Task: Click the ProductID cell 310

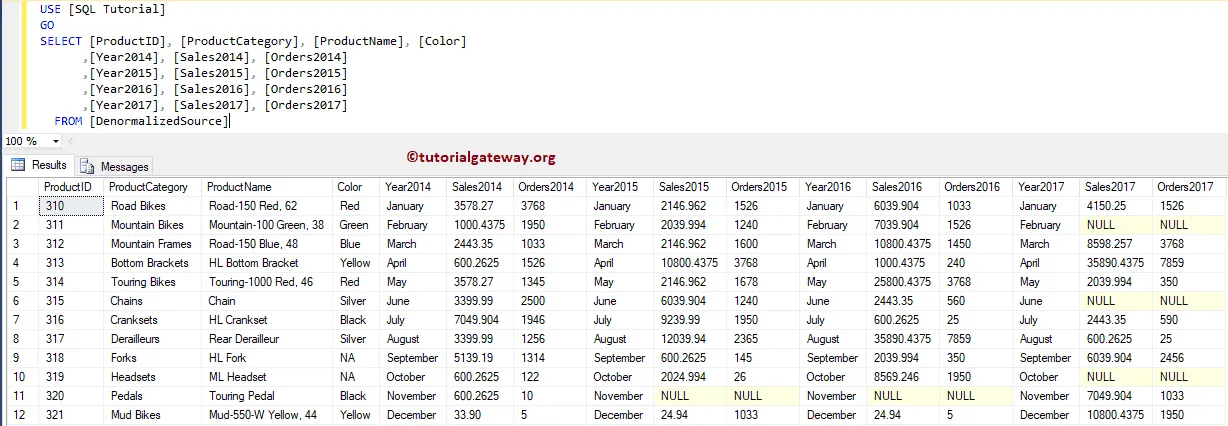Action: click(71, 206)
